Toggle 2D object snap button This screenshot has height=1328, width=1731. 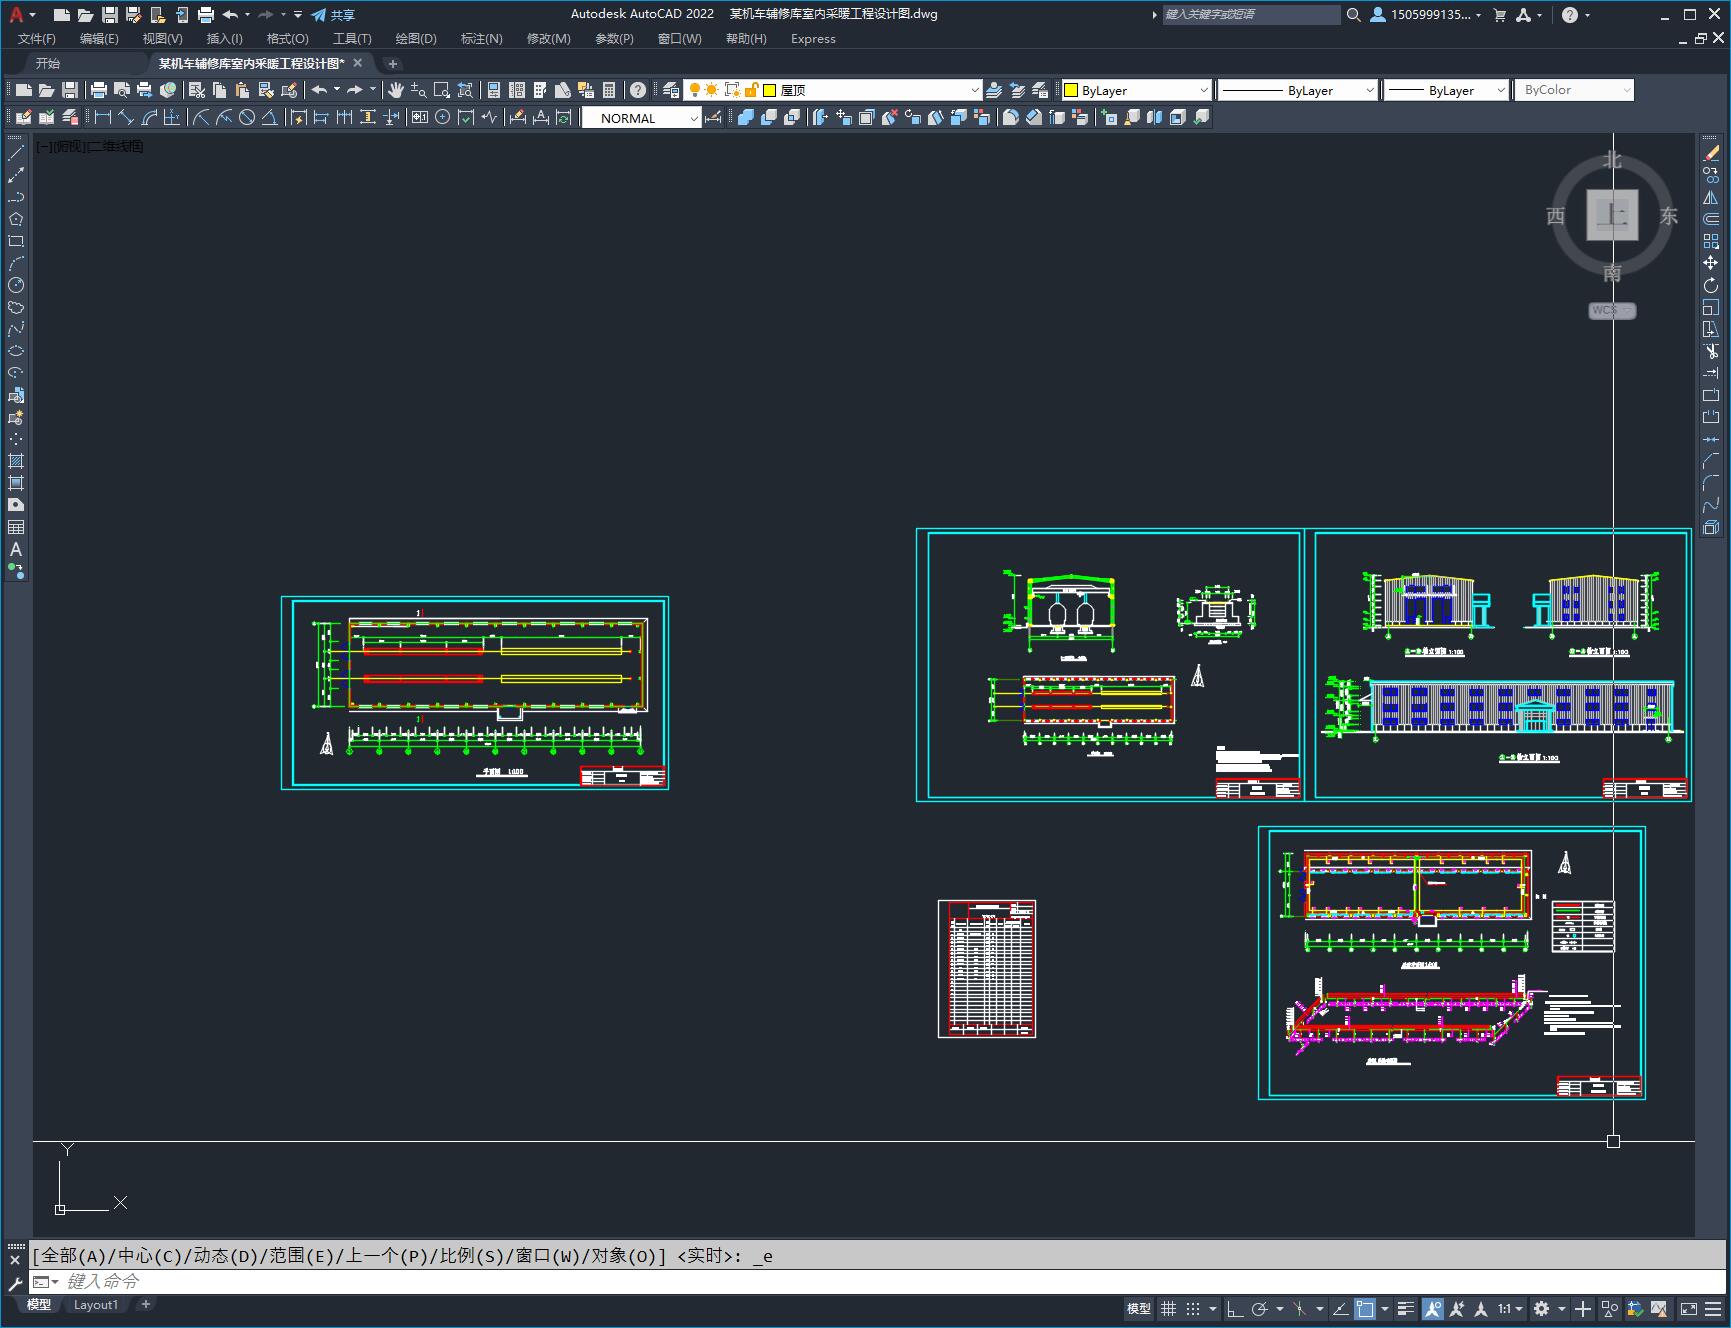click(x=1365, y=1308)
